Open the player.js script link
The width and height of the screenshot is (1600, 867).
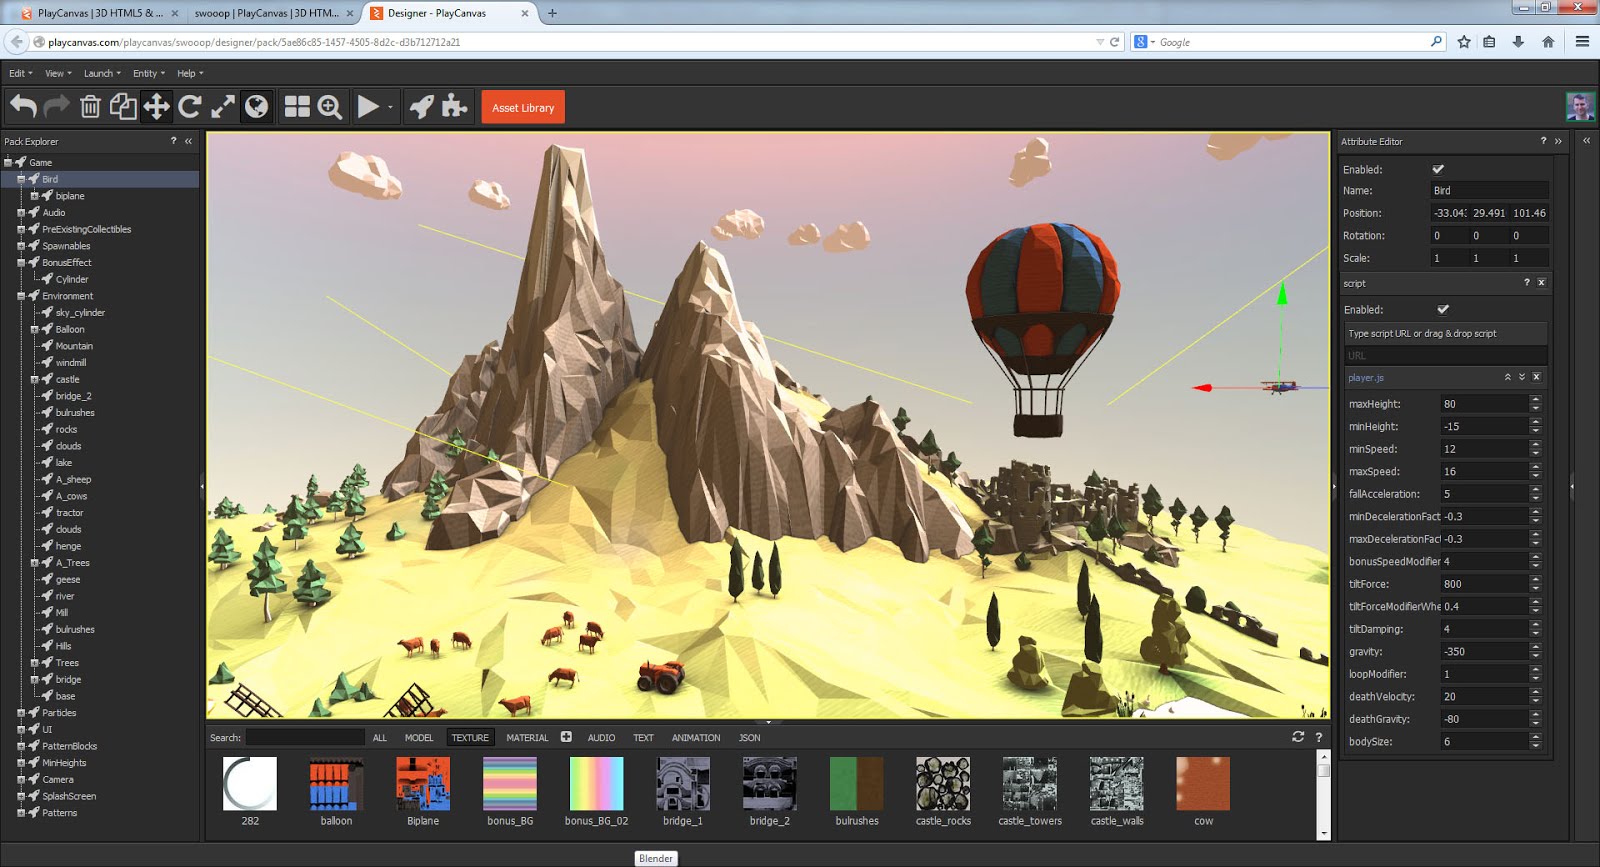(x=1366, y=378)
